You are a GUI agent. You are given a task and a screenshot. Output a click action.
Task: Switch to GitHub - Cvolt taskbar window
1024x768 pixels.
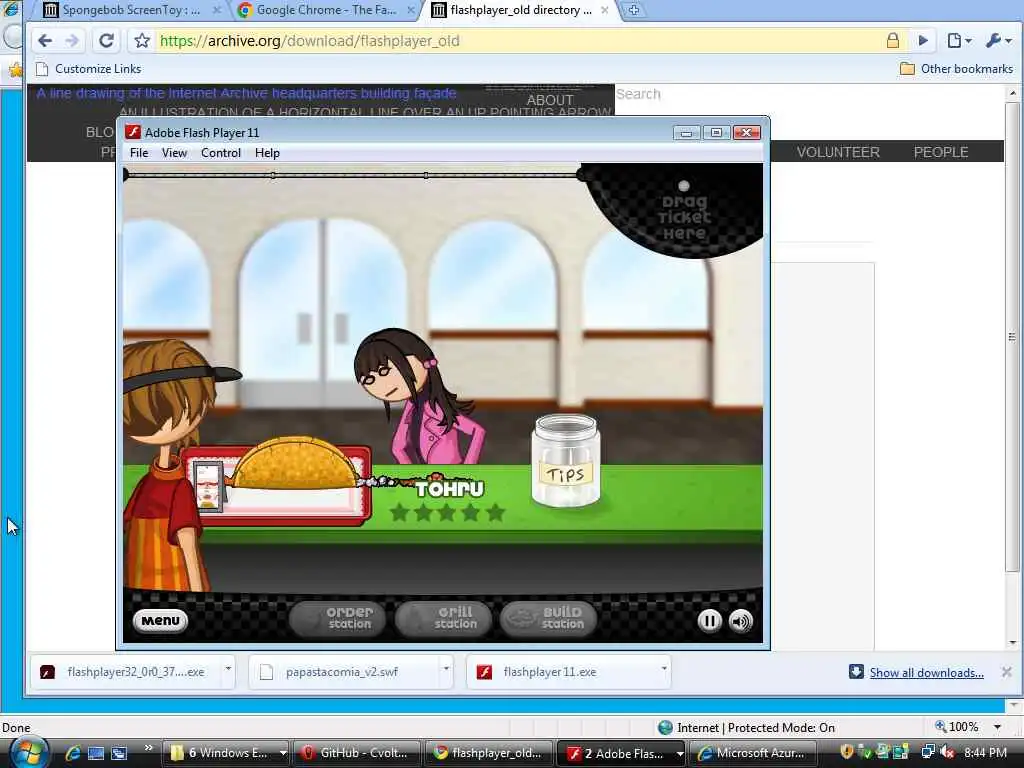point(357,753)
